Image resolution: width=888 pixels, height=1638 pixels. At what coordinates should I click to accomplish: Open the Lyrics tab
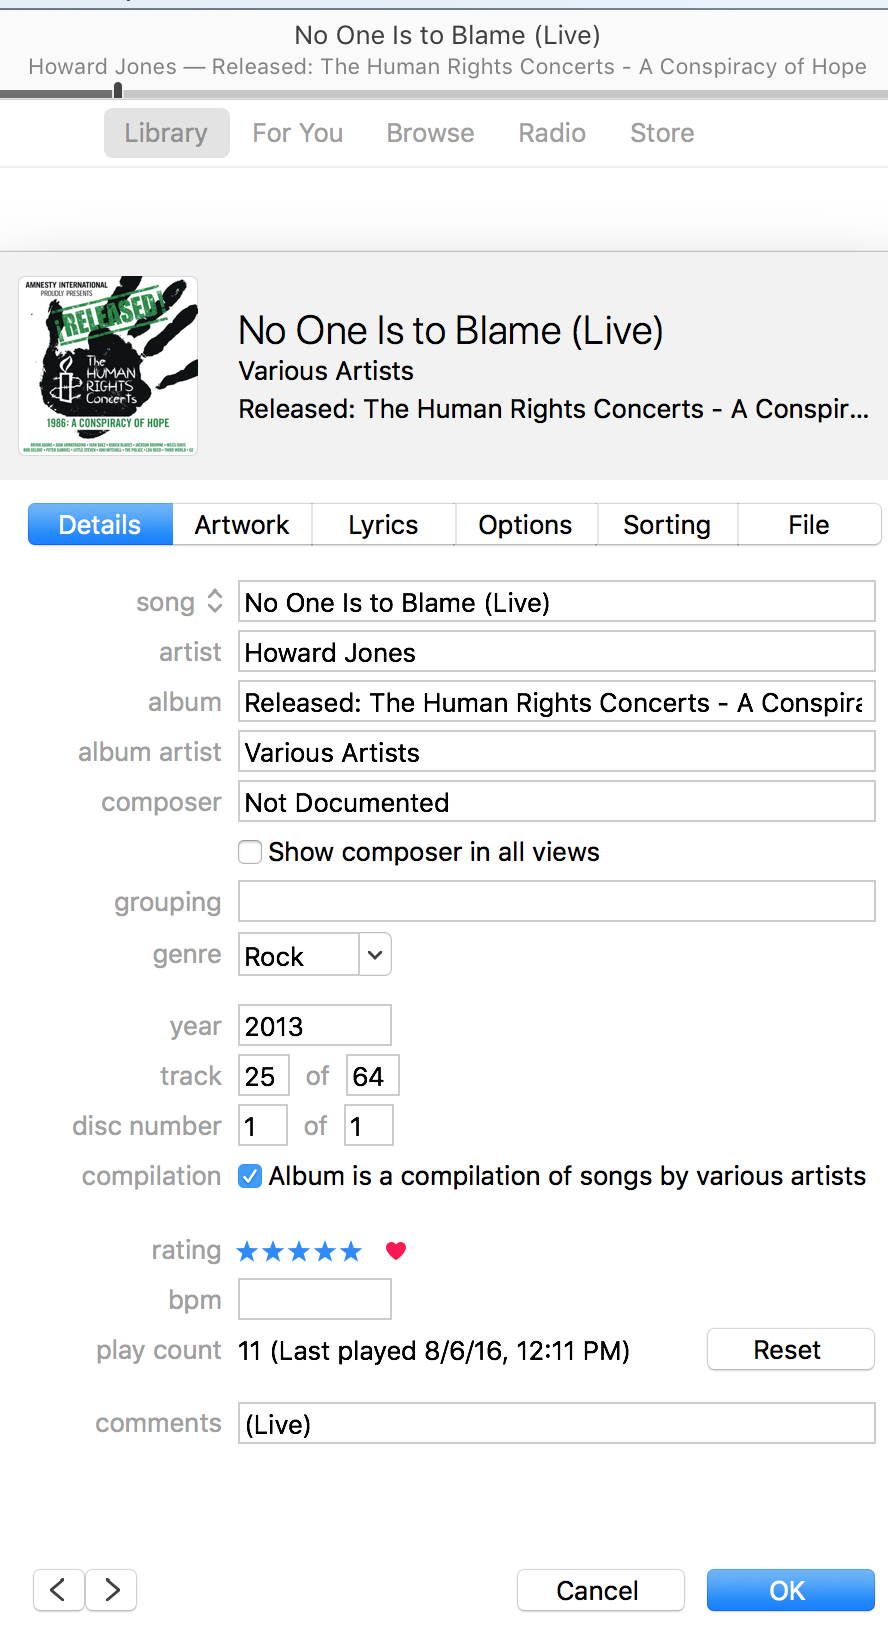pyautogui.click(x=383, y=525)
